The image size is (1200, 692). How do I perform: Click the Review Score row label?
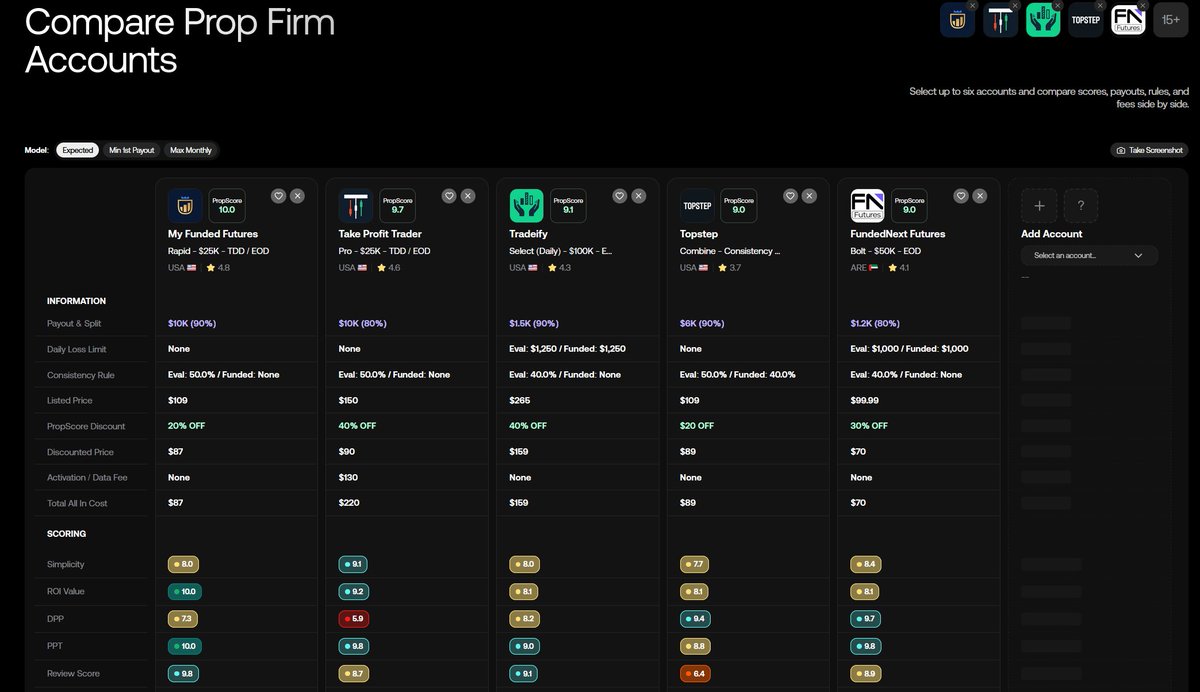(x=74, y=674)
